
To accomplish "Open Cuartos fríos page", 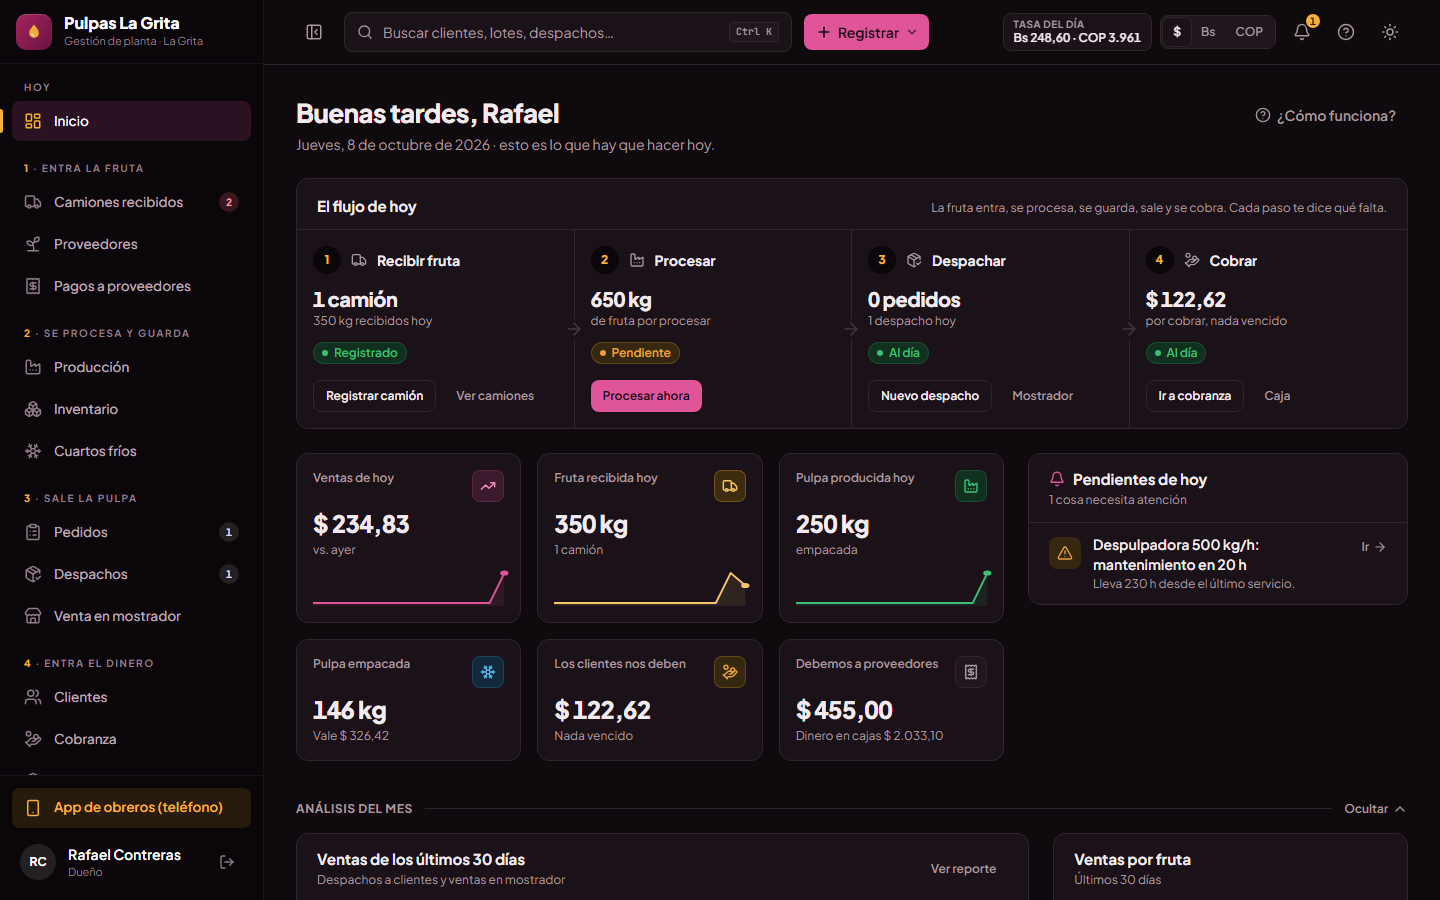I will coord(131,451).
